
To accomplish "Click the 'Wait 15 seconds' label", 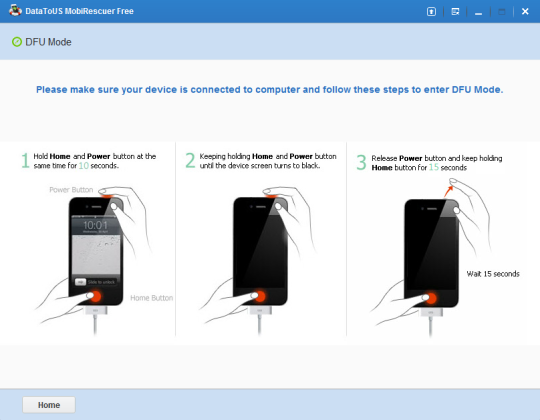I will point(493,274).
